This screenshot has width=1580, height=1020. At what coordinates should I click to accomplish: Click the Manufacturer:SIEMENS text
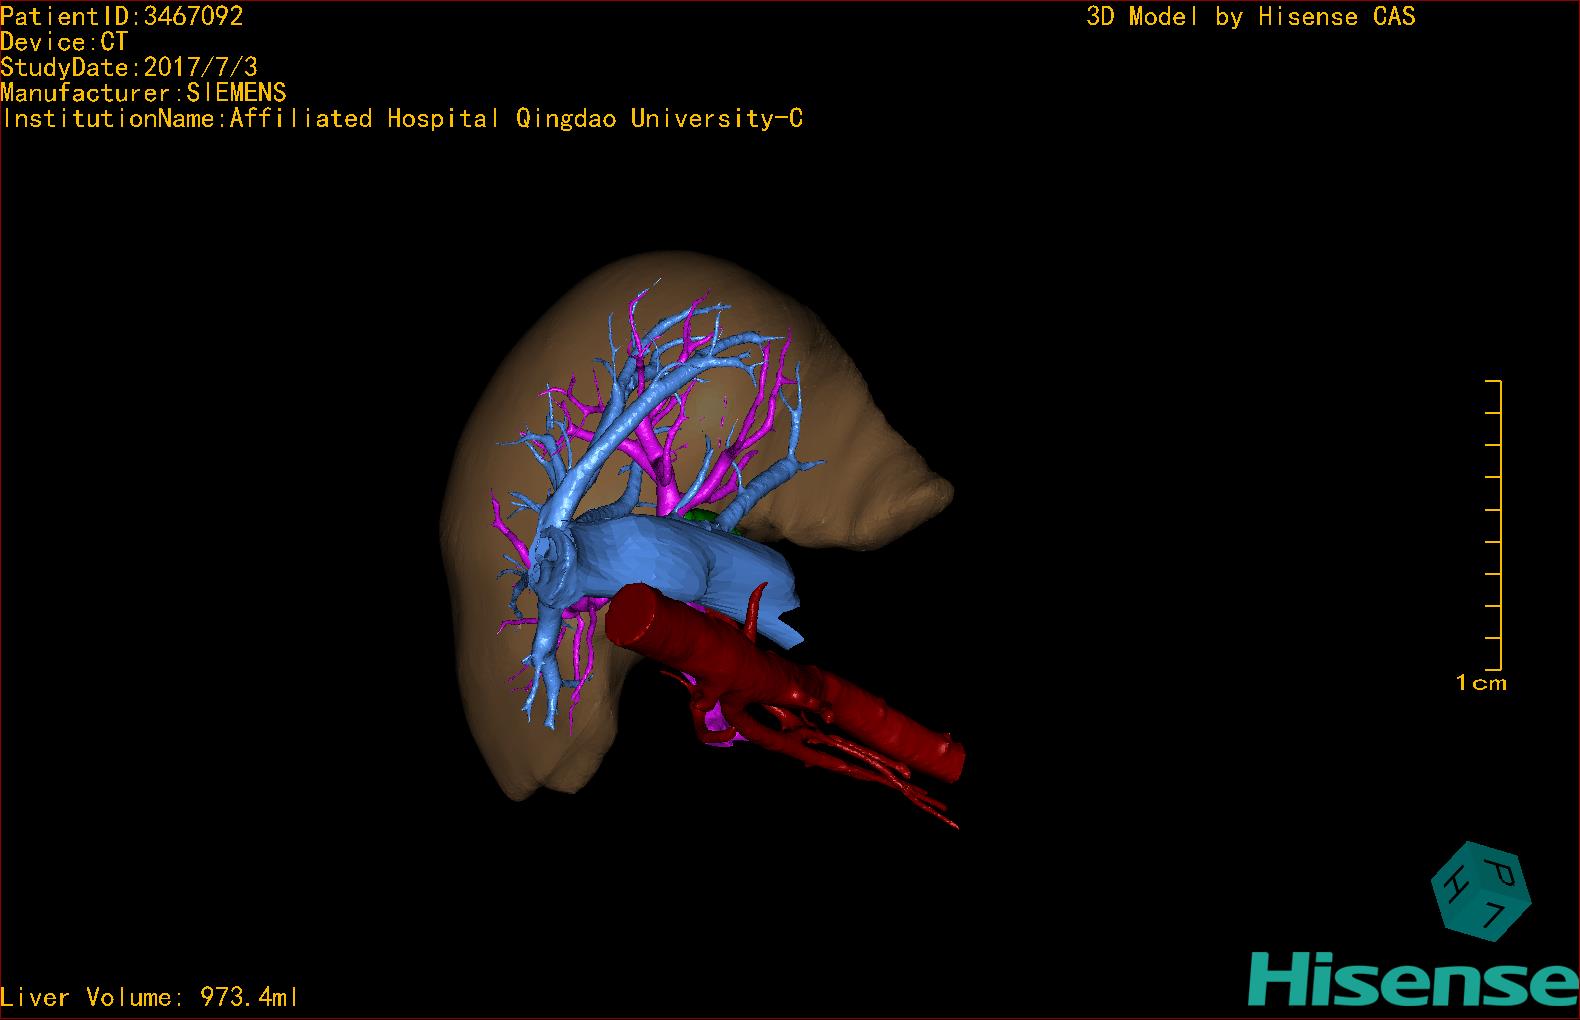[143, 93]
